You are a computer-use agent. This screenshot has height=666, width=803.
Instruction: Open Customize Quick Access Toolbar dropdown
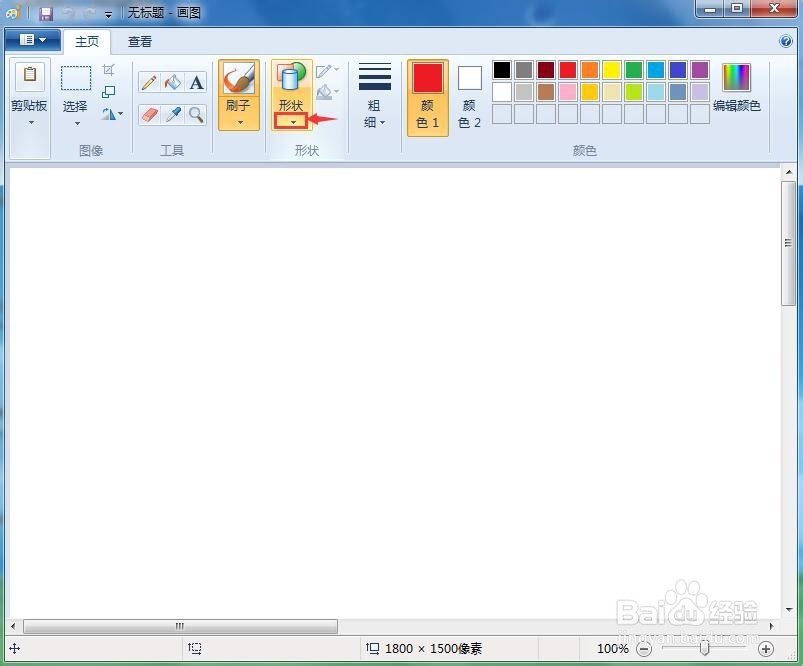pyautogui.click(x=108, y=14)
